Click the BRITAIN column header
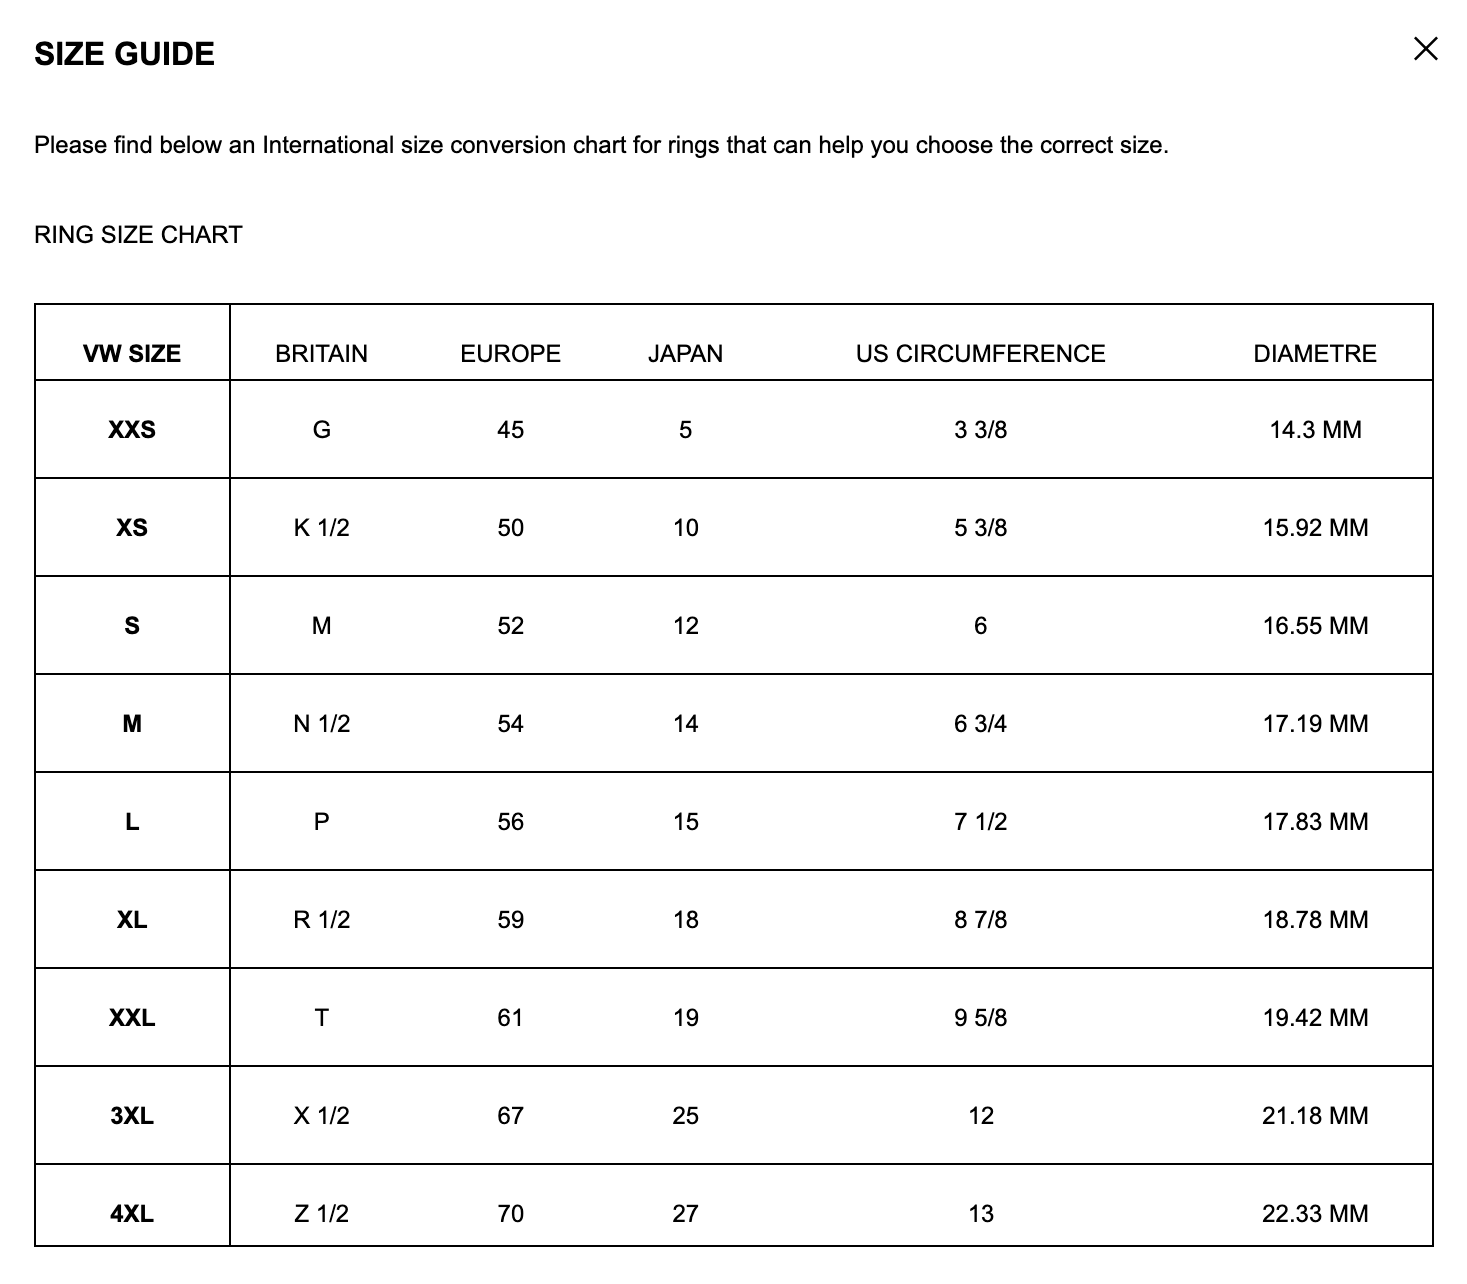Screen dimensions: 1467x1284 [x=321, y=353]
